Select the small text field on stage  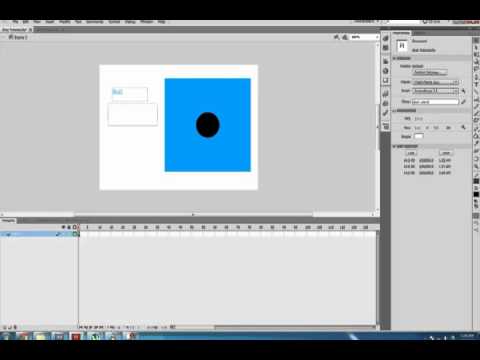[x=130, y=94]
